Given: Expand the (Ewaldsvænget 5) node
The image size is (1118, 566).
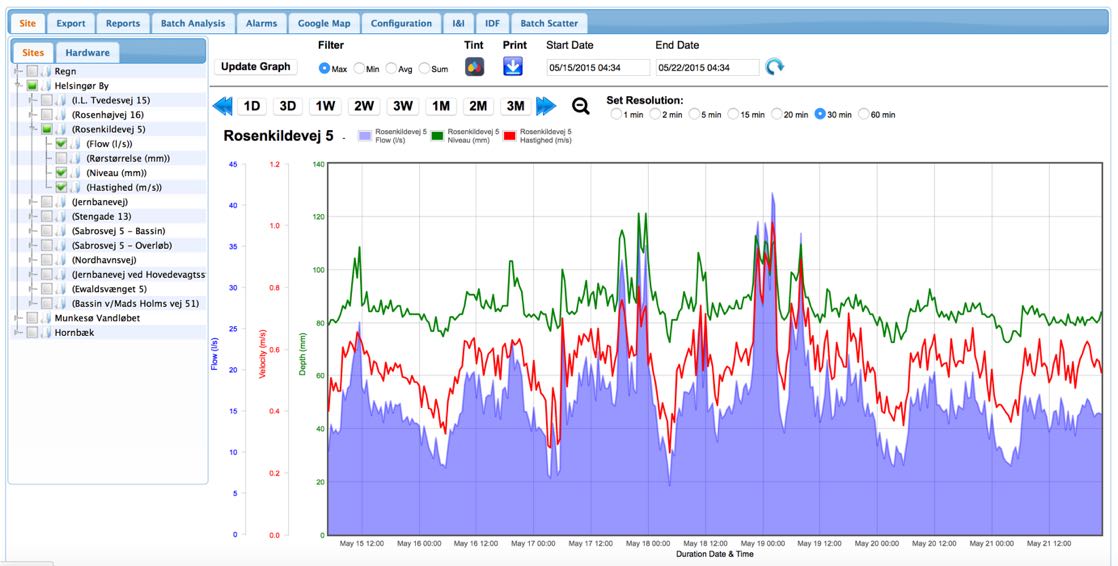Looking at the screenshot, I should [x=32, y=289].
